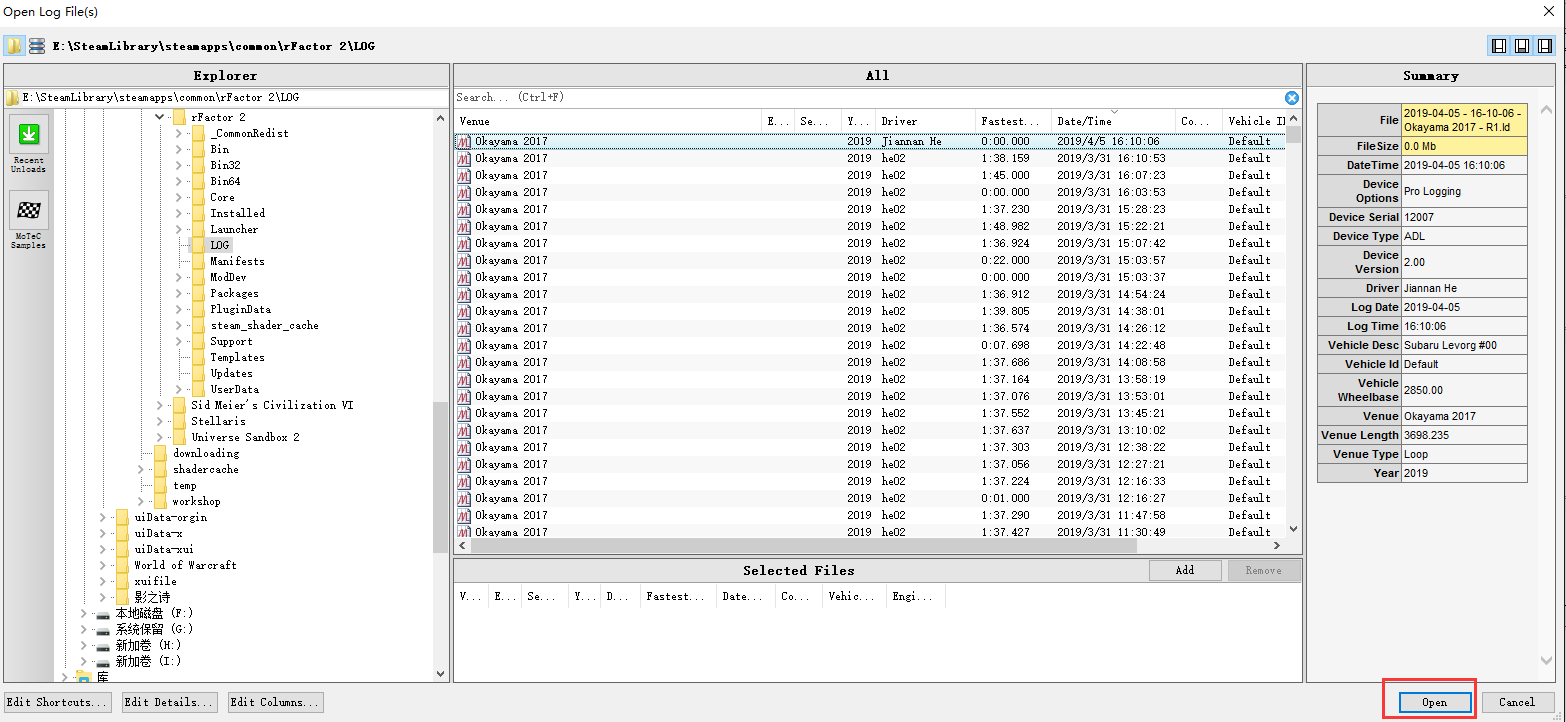This screenshot has height=722, width=1566.
Task: Sort by the Date/Time column header
Action: tap(1114, 121)
